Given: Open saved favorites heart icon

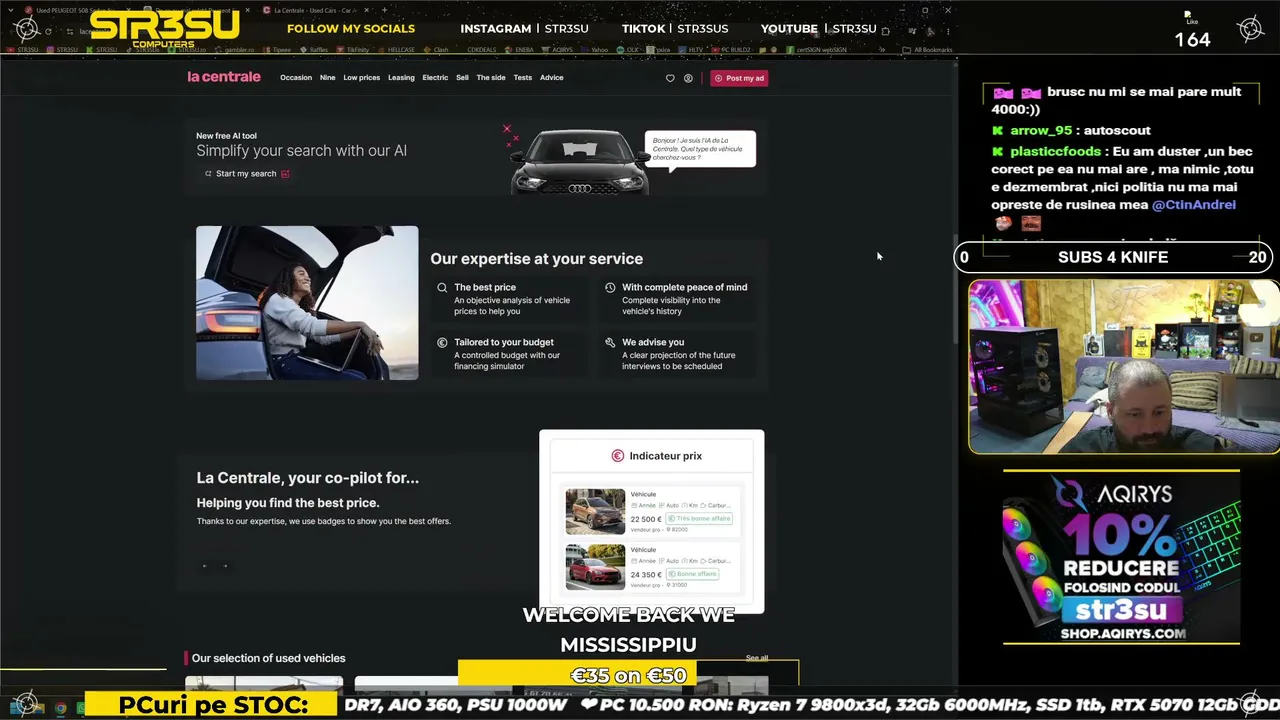Looking at the screenshot, I should tap(670, 78).
